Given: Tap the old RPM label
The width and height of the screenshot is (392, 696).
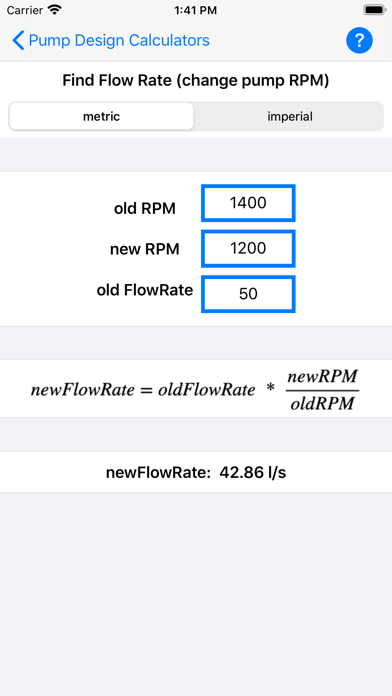Looking at the screenshot, I should 145,208.
